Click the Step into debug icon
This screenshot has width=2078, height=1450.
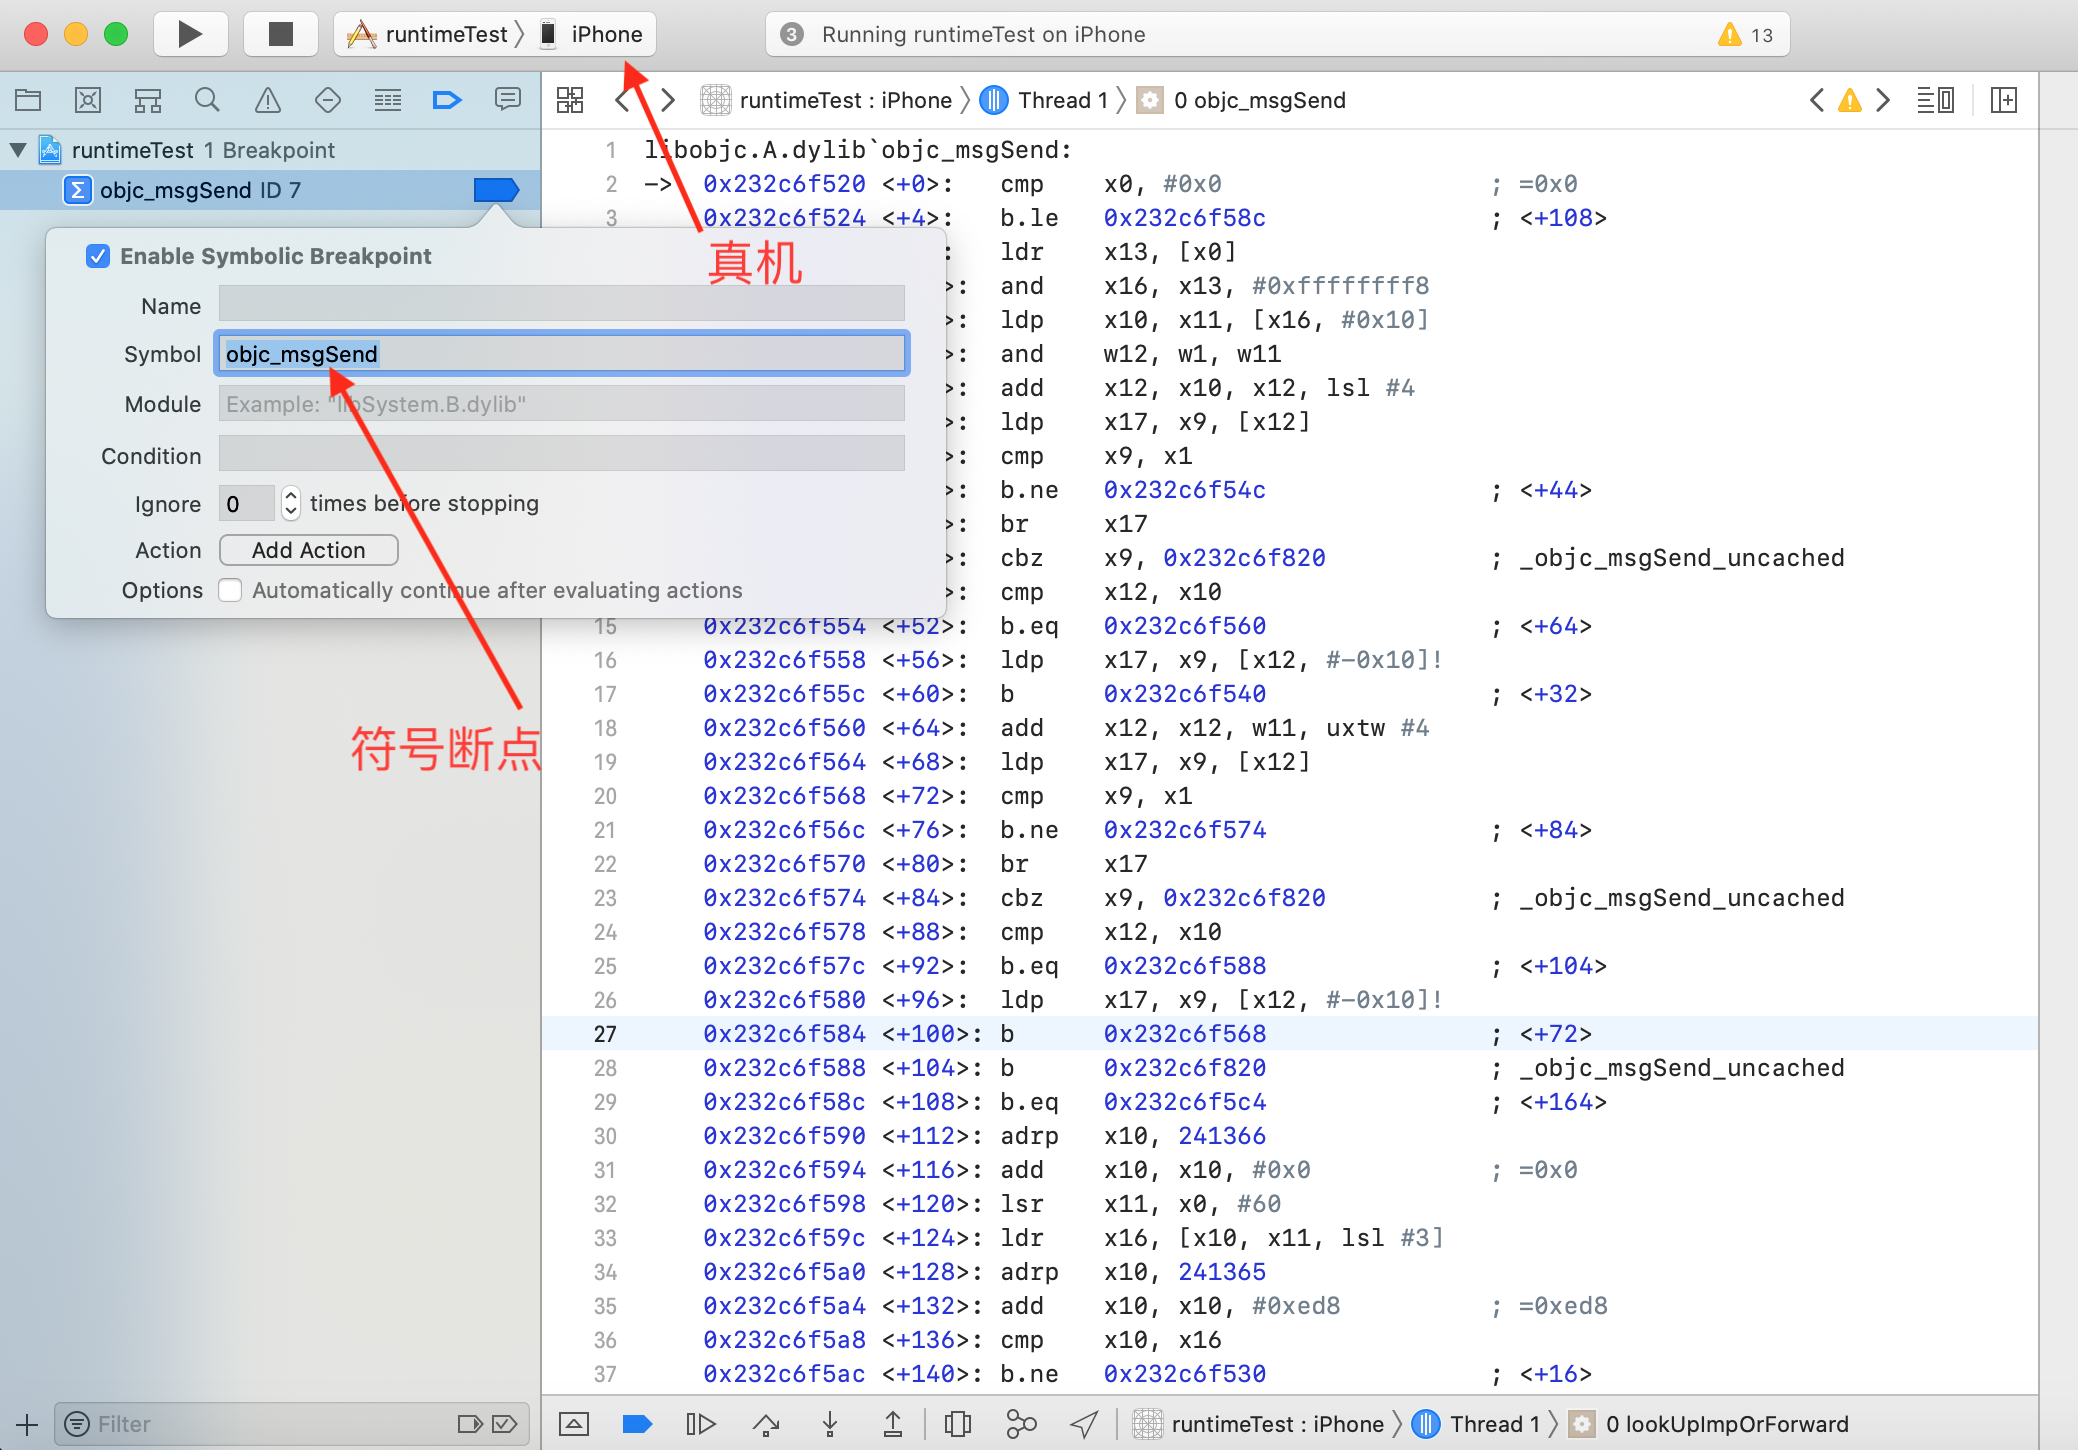pyautogui.click(x=829, y=1424)
